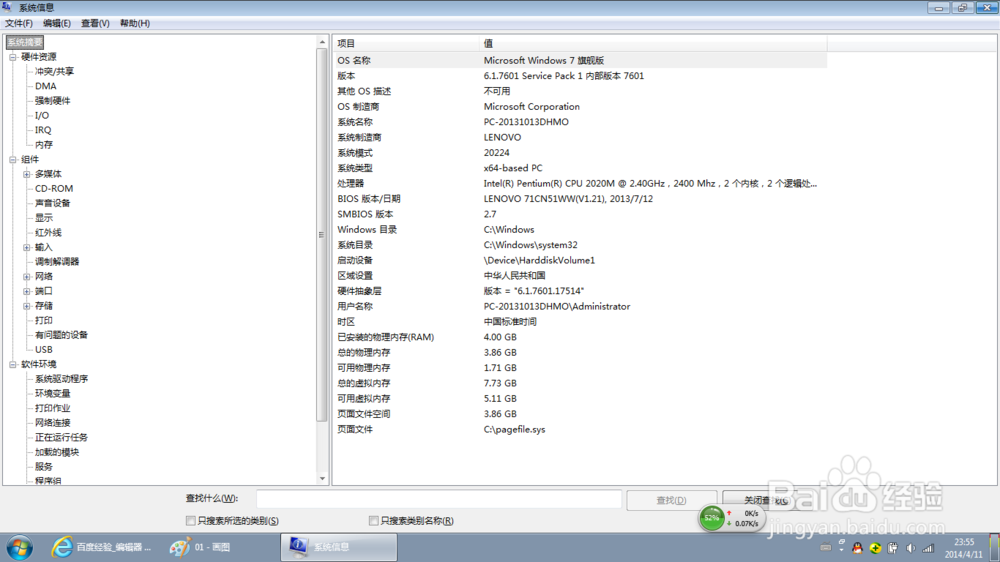Focus the 查找什么 search input field

439,499
